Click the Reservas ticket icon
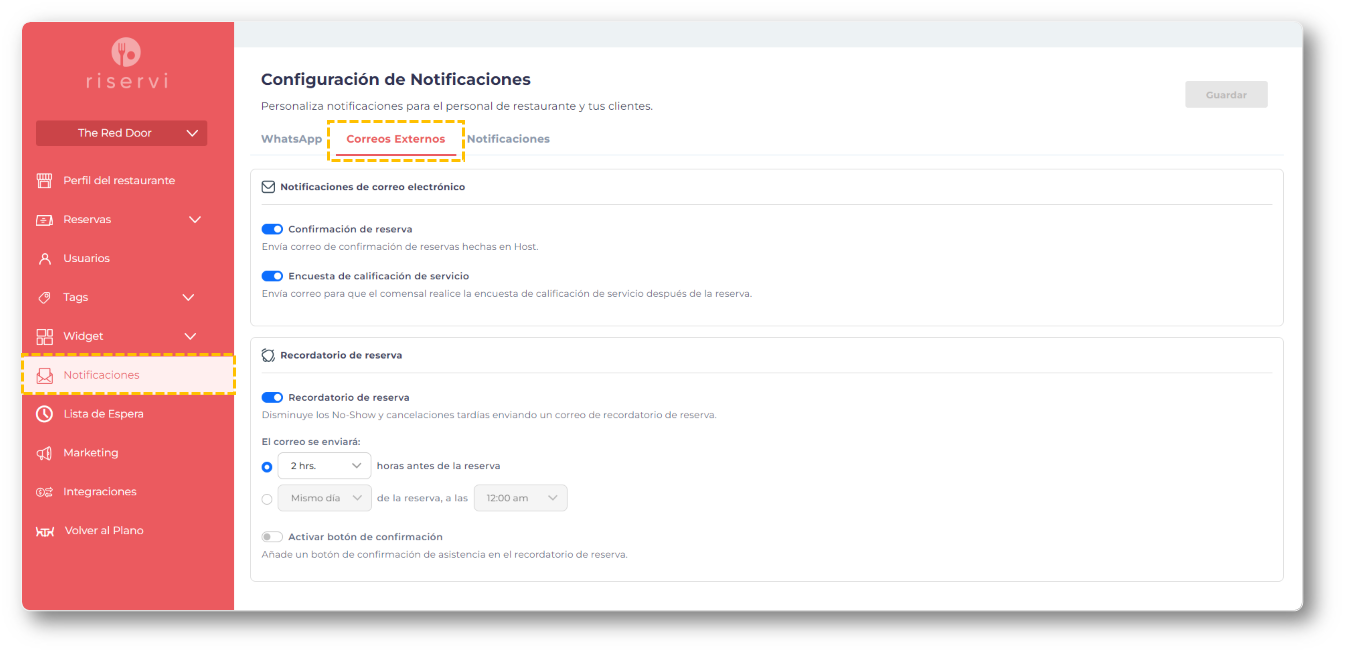The height and width of the screenshot is (653, 1345). coord(44,220)
